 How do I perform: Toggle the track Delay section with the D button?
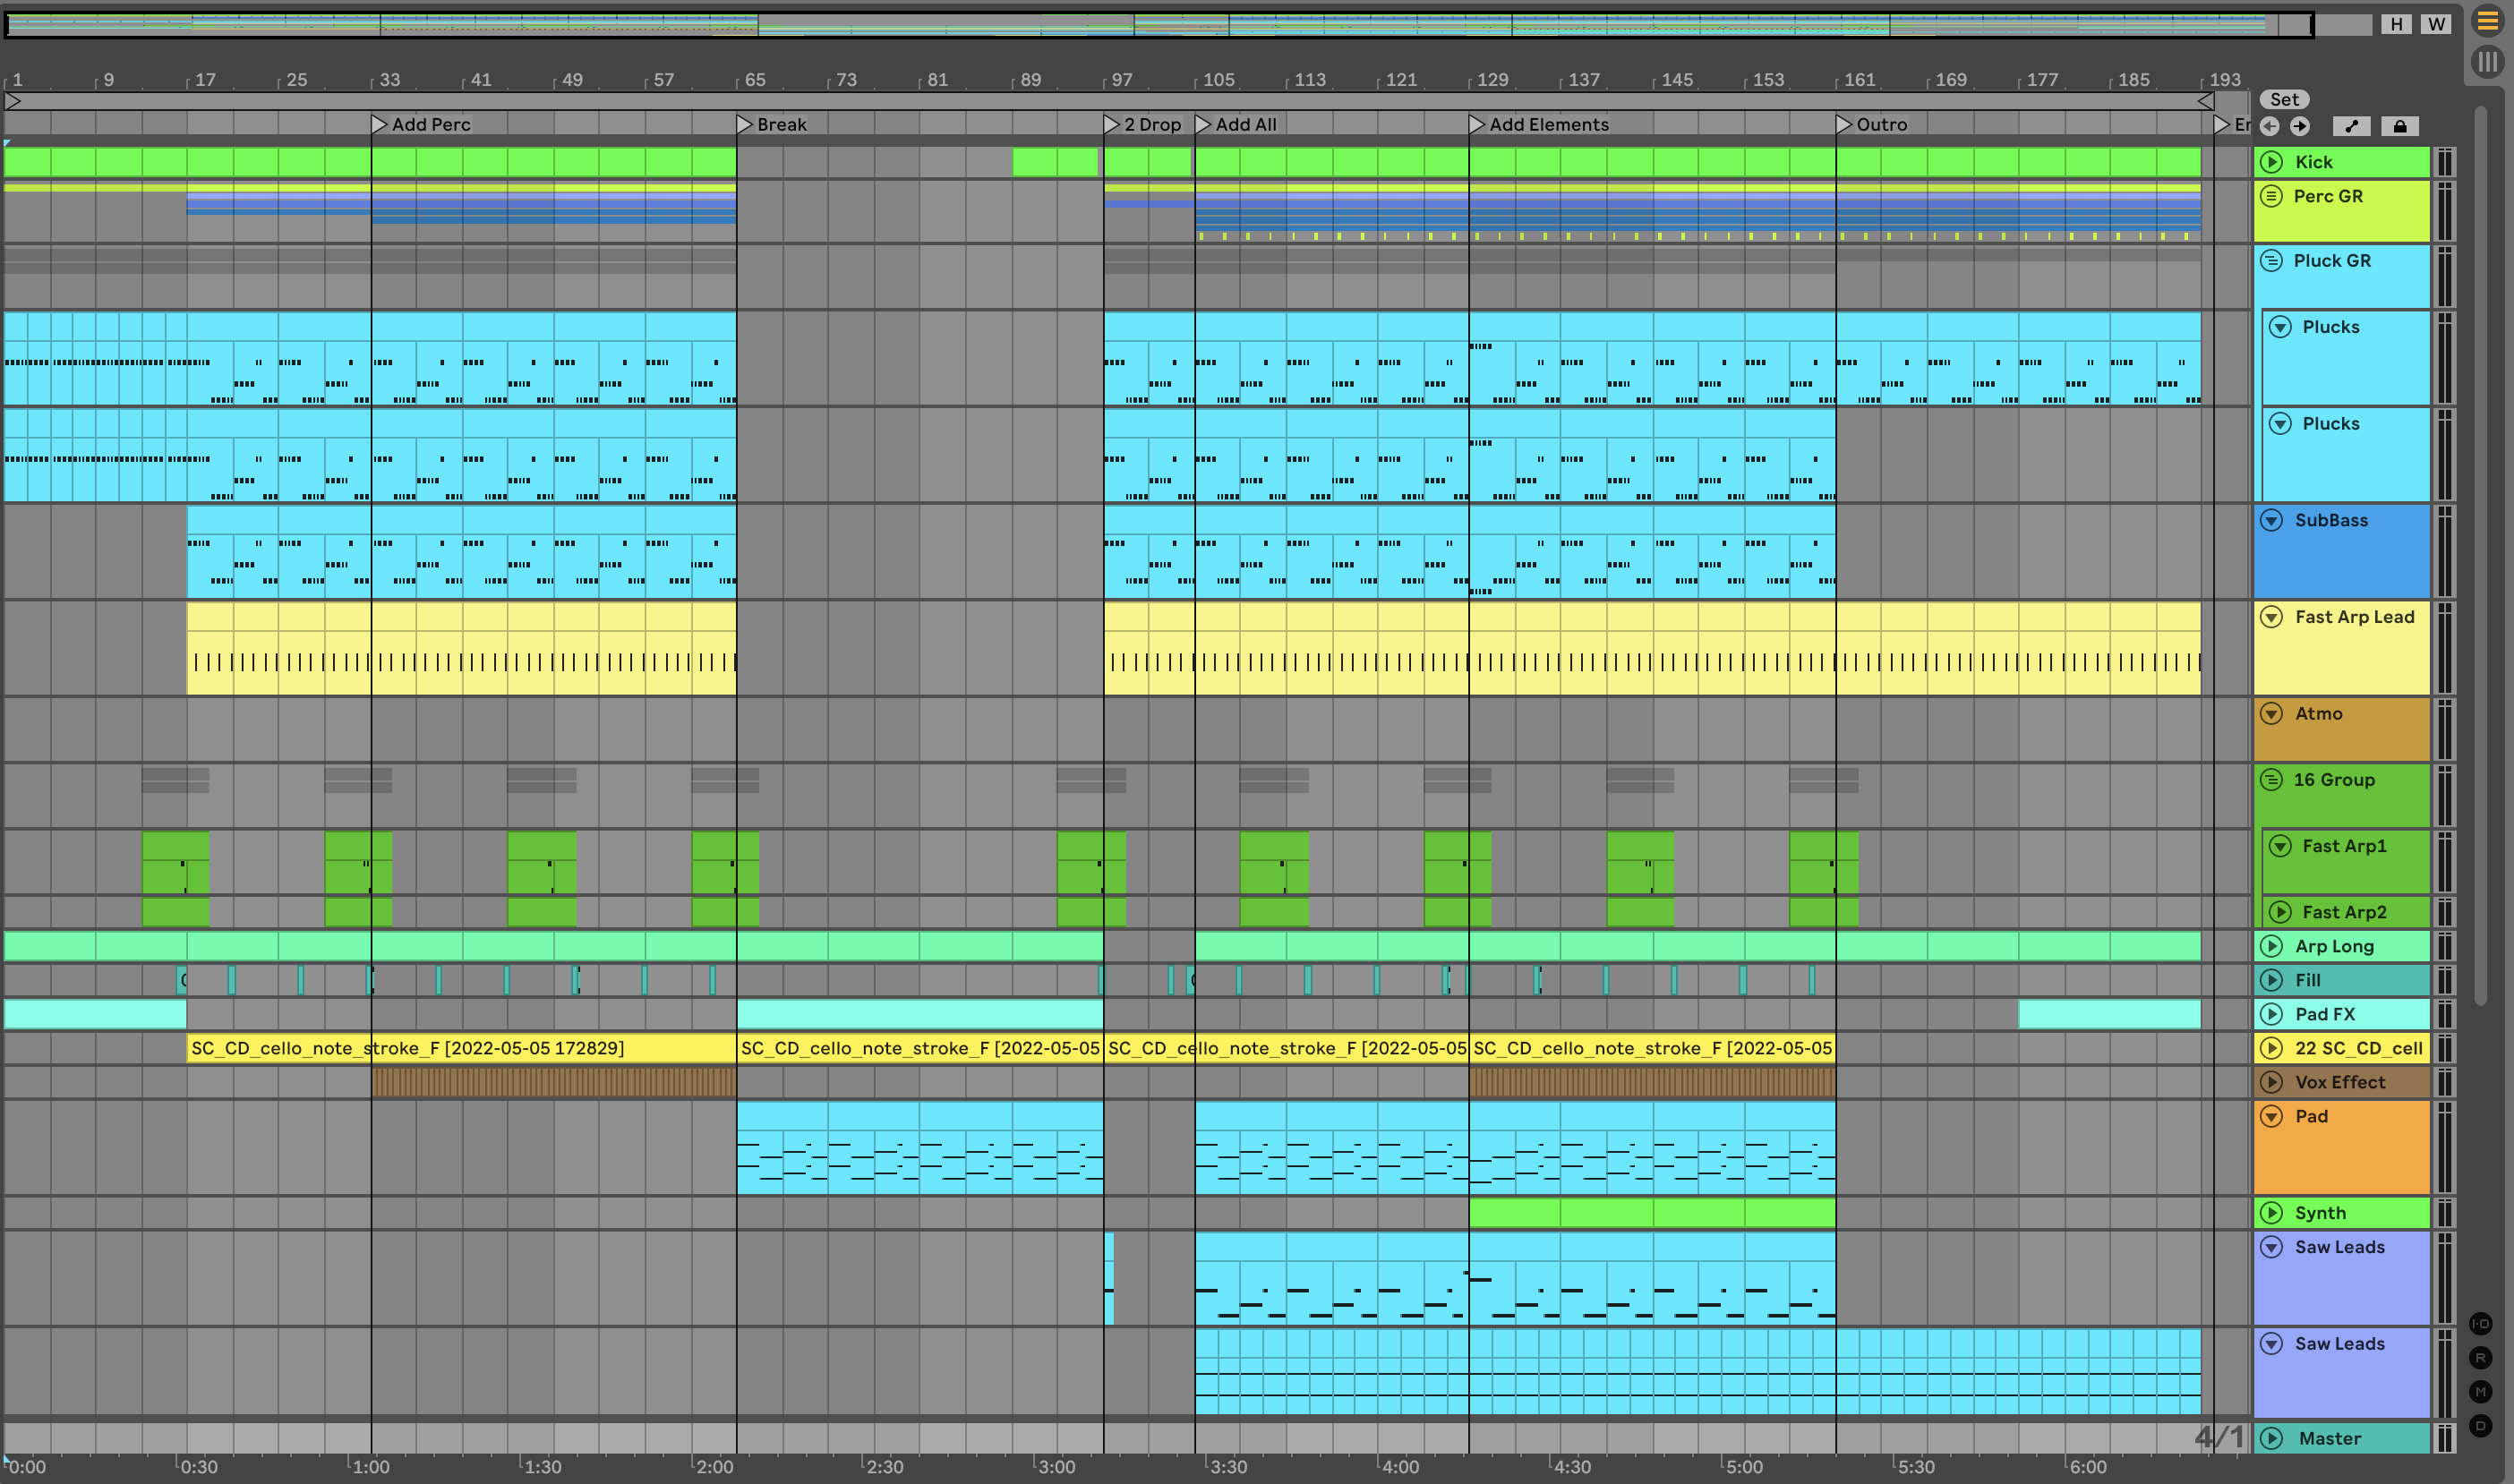point(2481,1426)
